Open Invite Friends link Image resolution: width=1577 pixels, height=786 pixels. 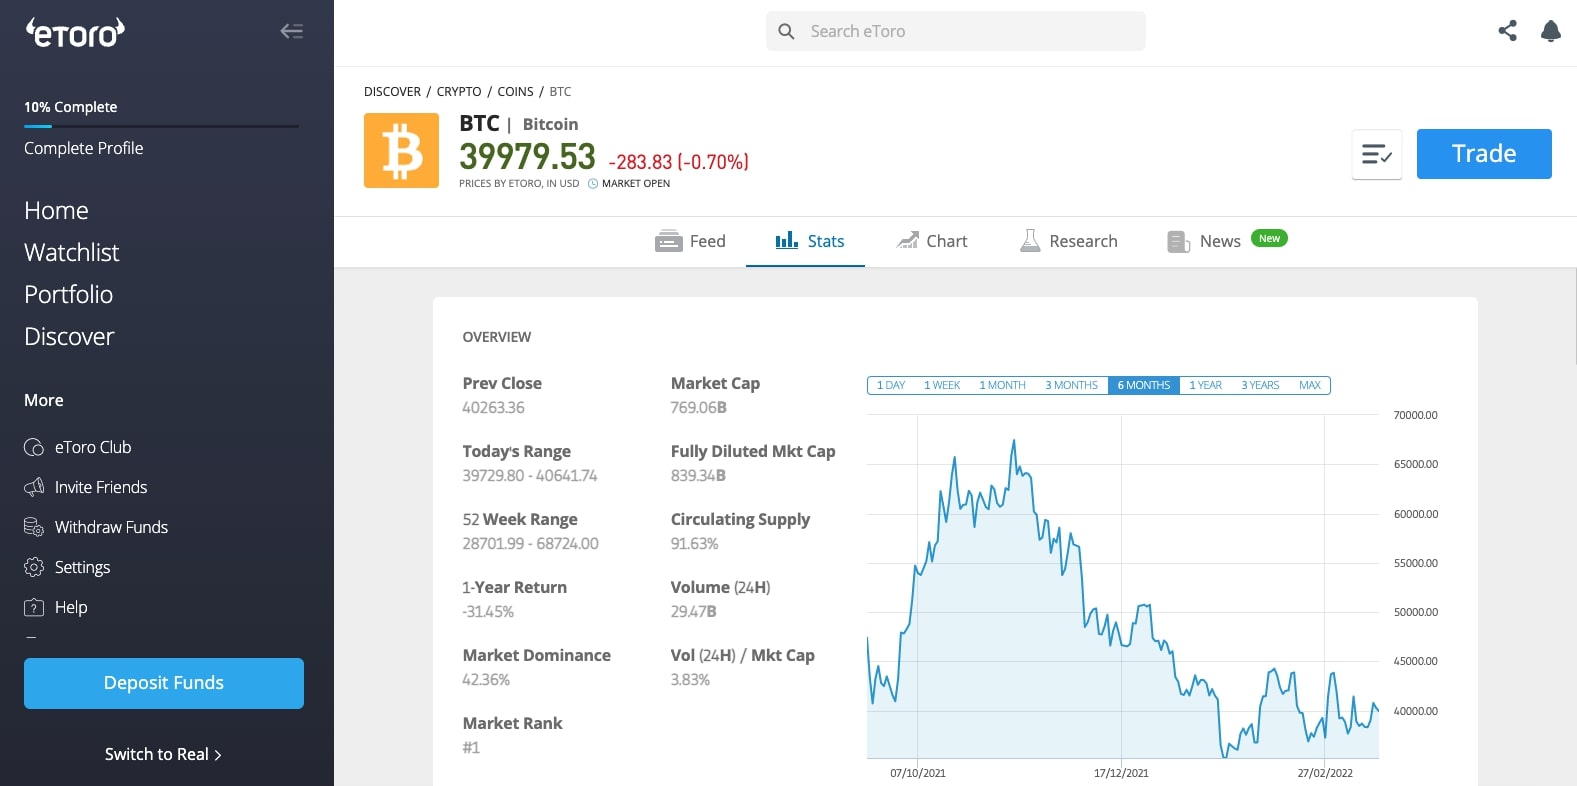(101, 487)
